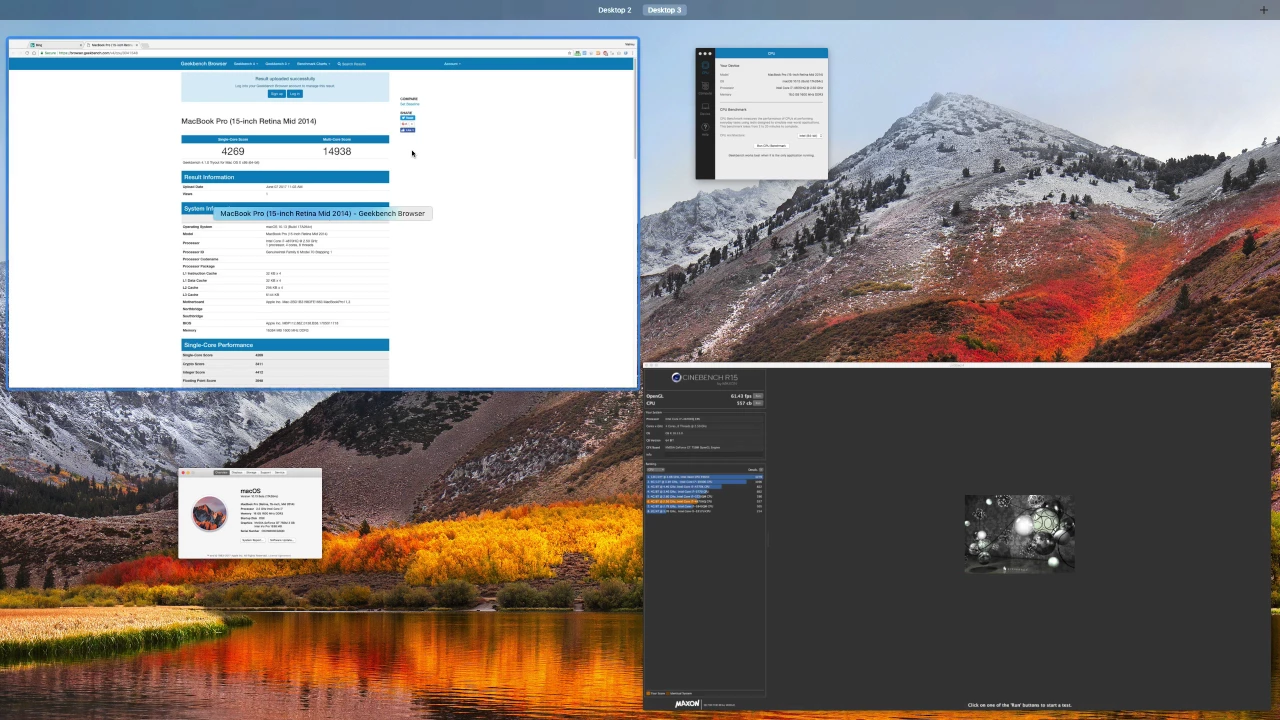
Task: Add a new desktop with plus button
Action: coord(1264,10)
